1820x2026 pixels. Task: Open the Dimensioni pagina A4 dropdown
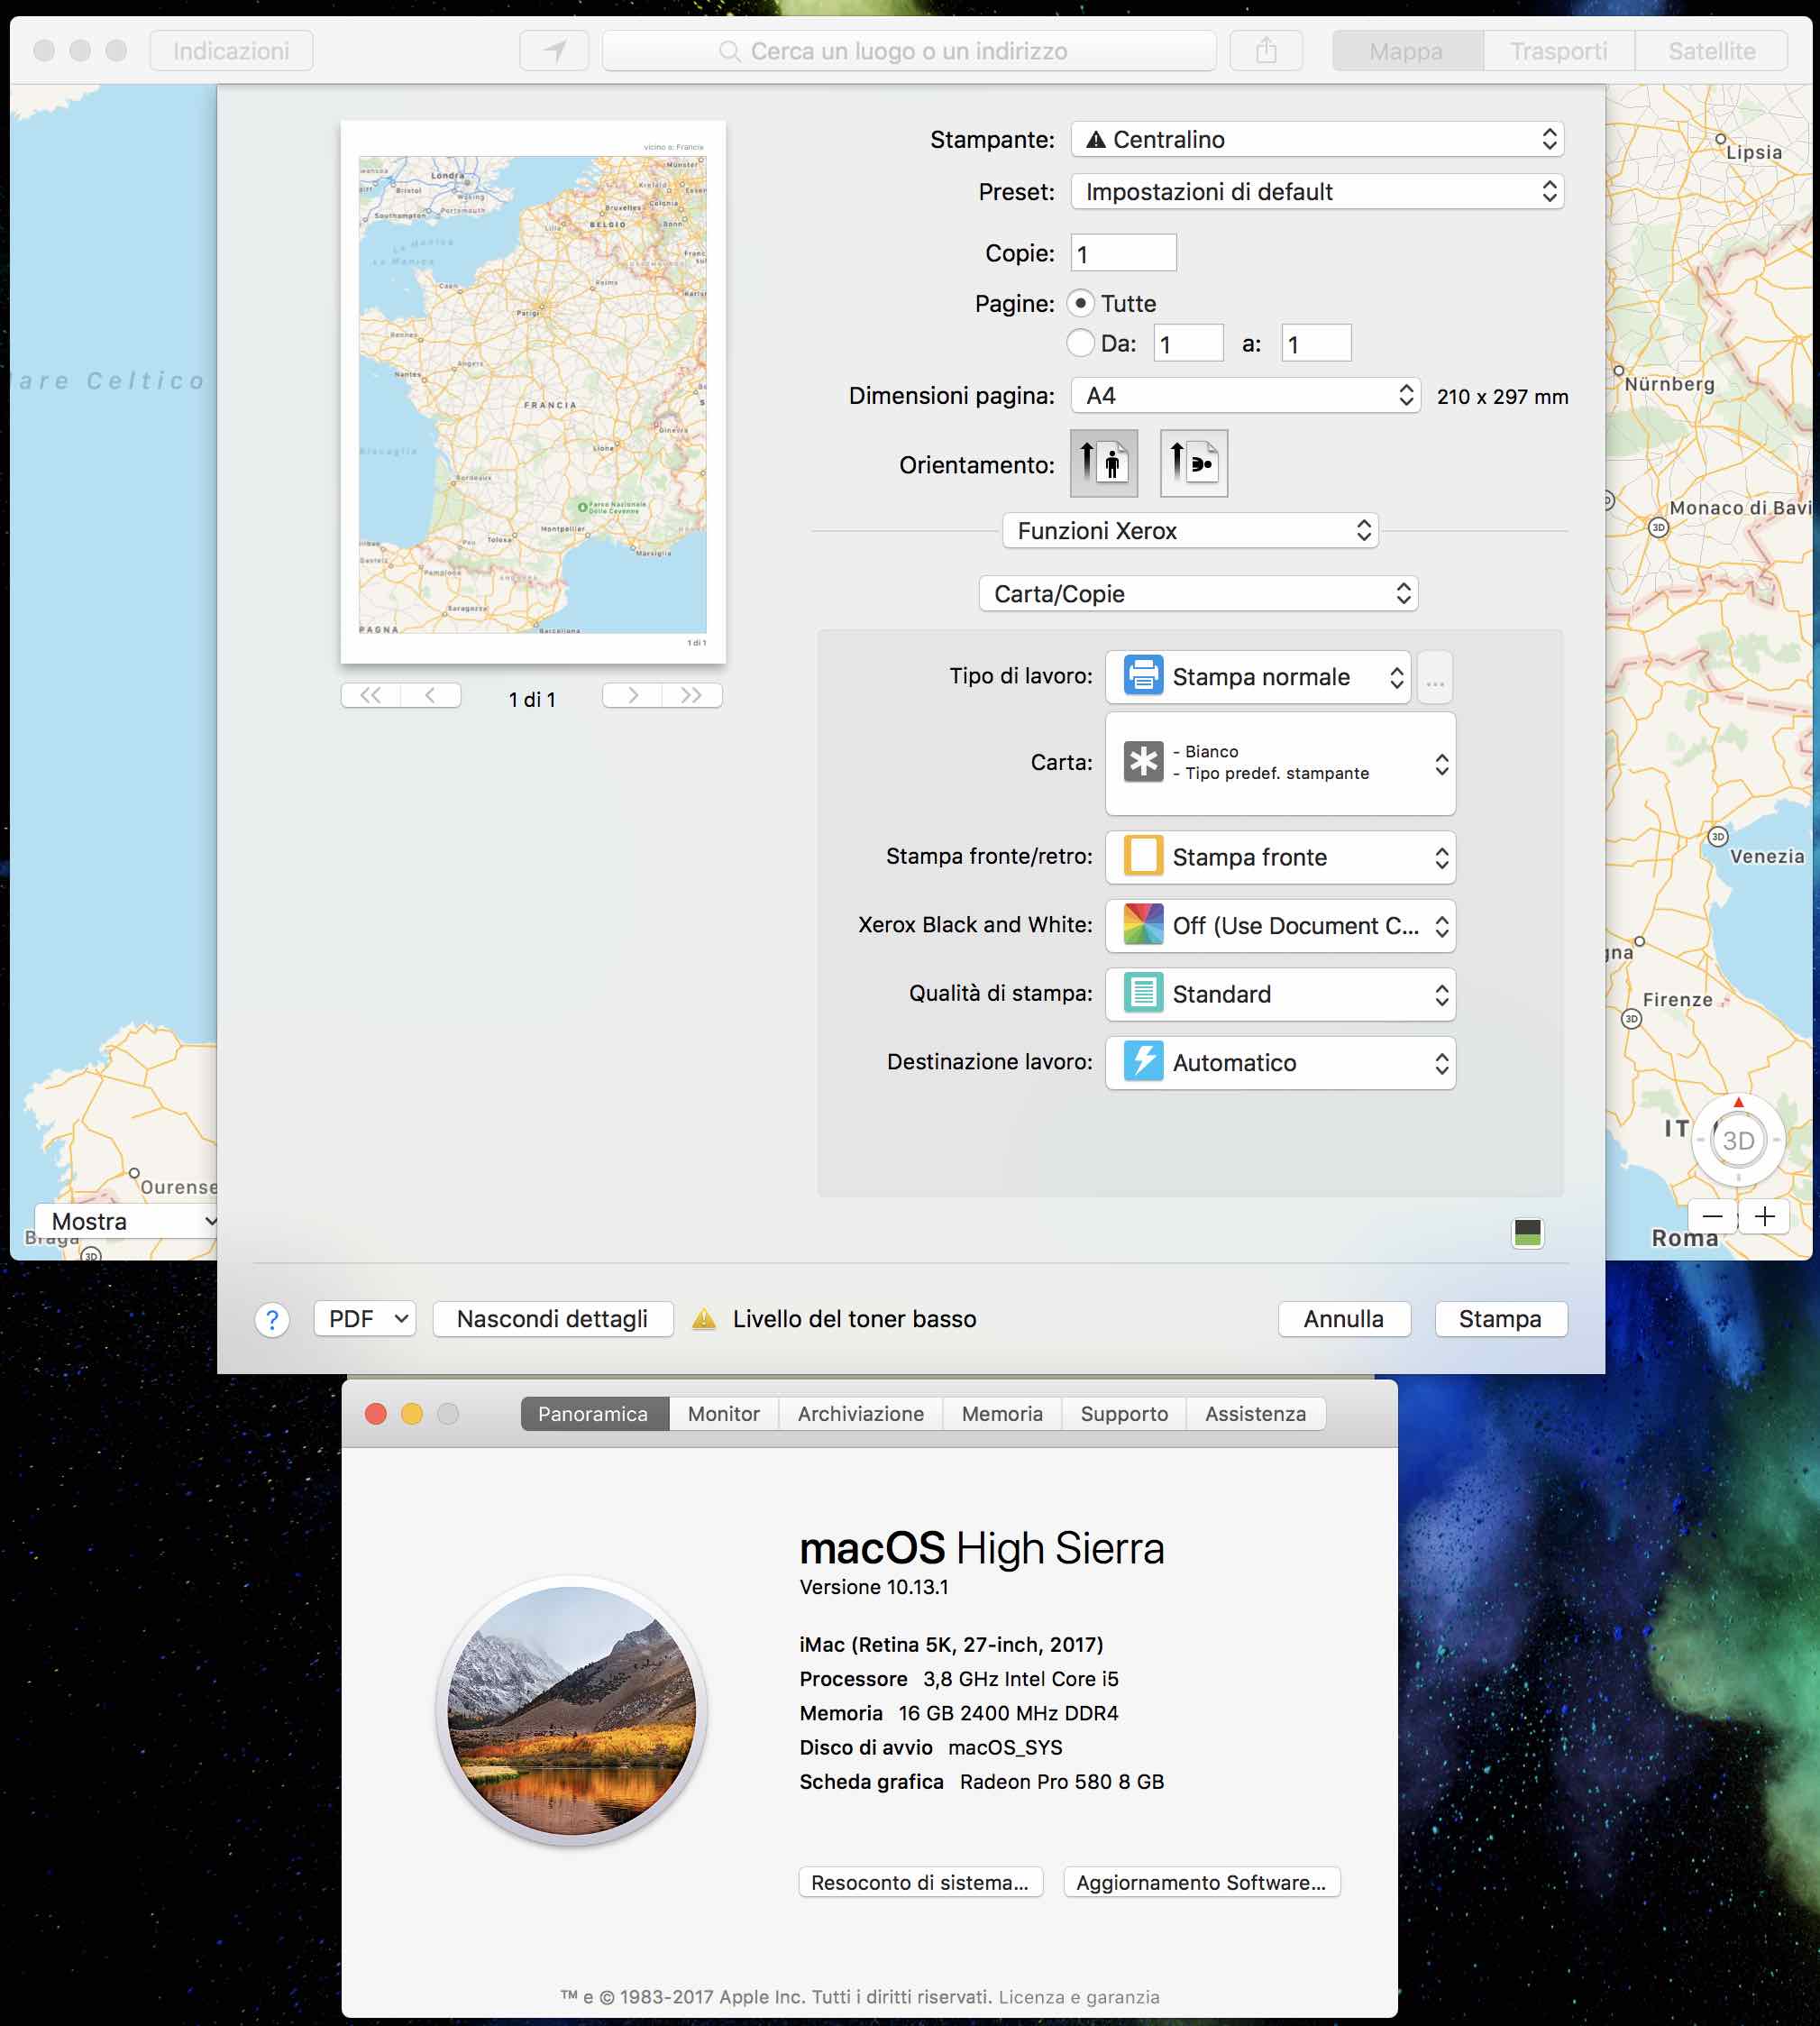(x=1244, y=395)
